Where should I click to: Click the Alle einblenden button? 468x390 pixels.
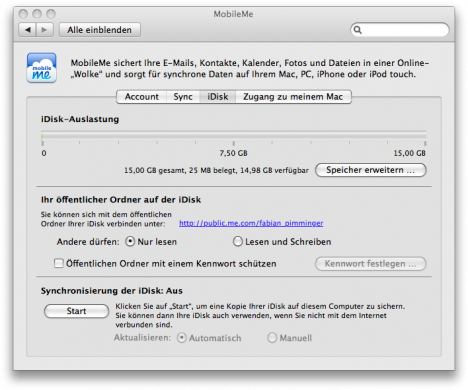click(100, 30)
